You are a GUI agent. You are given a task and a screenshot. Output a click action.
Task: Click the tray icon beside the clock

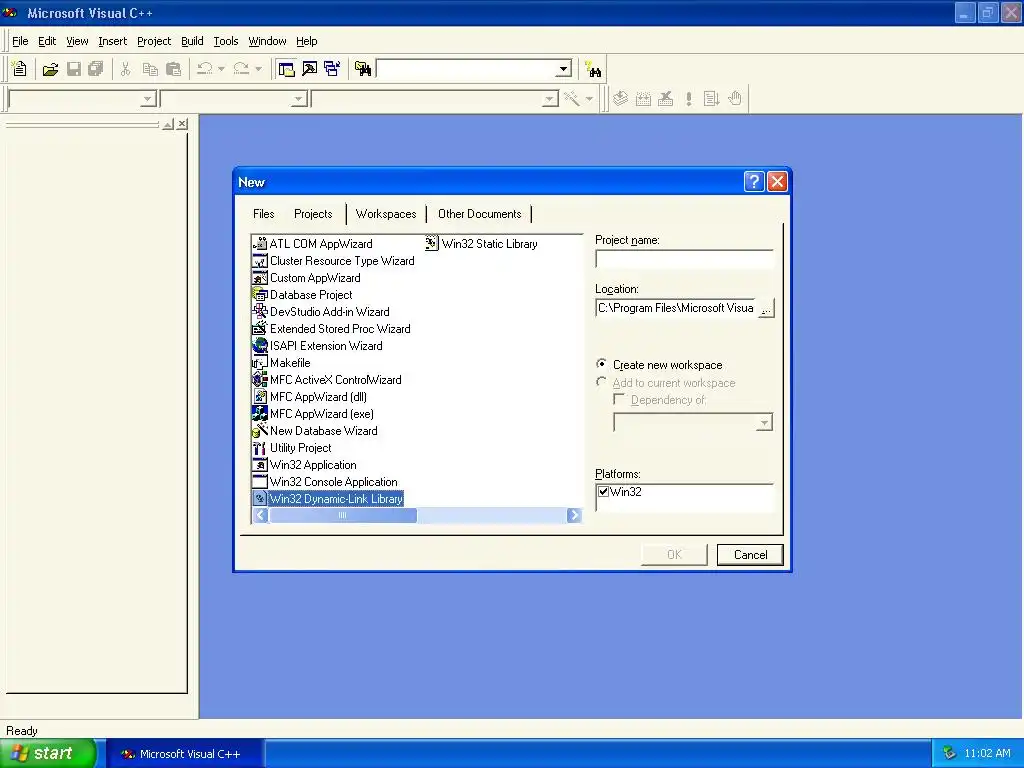pyautogui.click(x=950, y=753)
